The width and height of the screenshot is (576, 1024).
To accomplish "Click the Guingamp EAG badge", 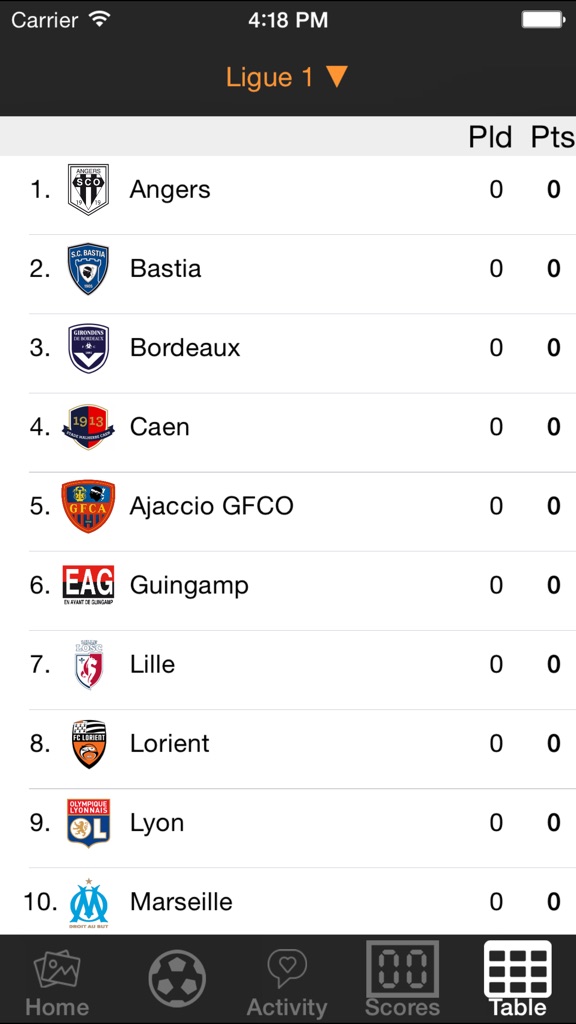I will pyautogui.click(x=87, y=584).
